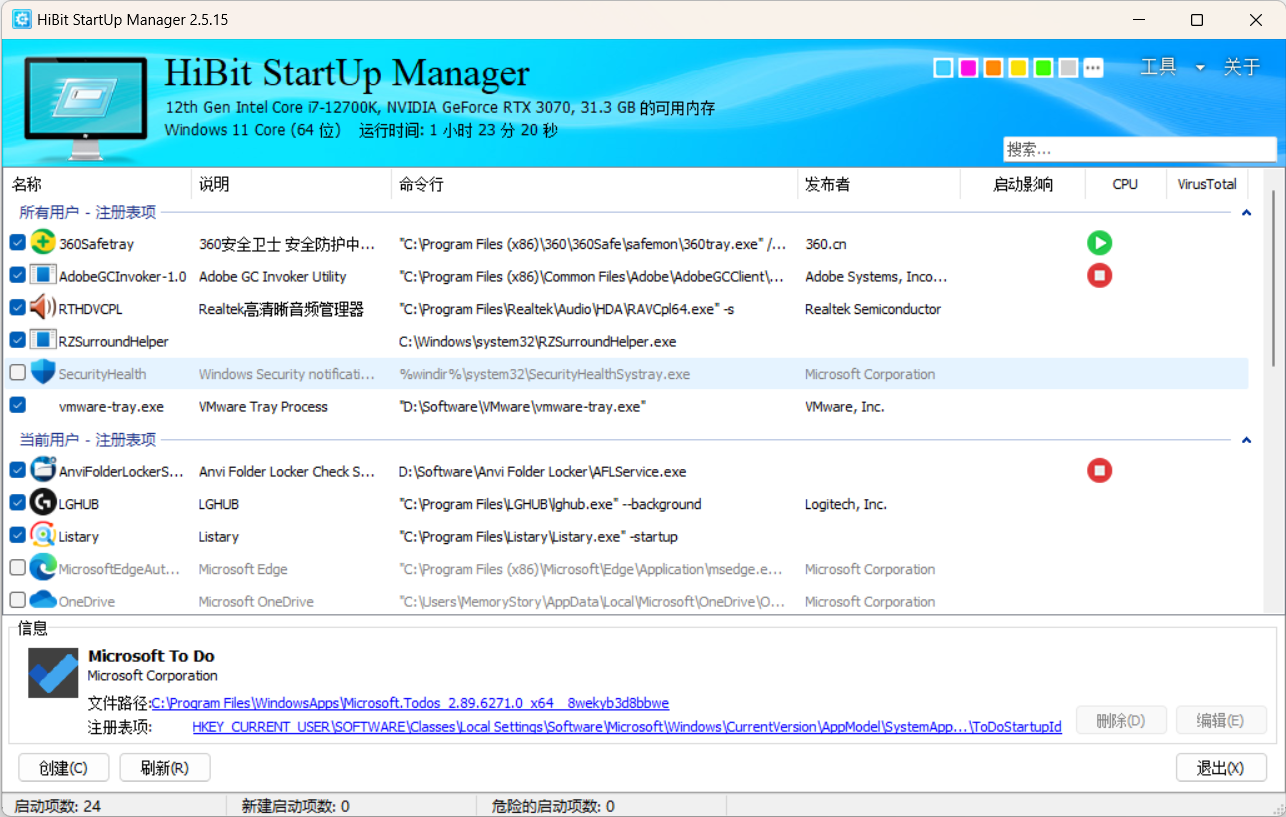Viewport: 1286px width, 817px height.
Task: Click the SecurityHealth blue shield icon
Action: [43, 373]
